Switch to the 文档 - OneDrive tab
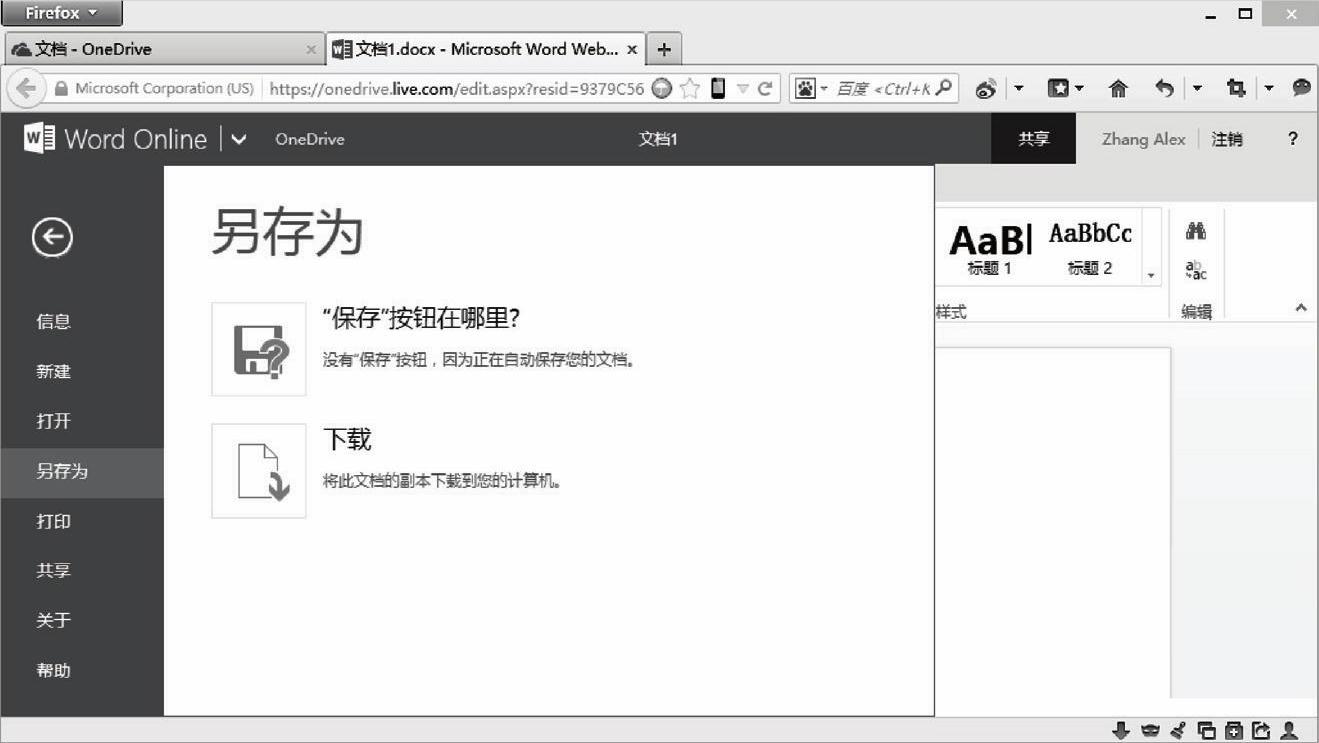This screenshot has height=743, width=1319. pos(163,49)
